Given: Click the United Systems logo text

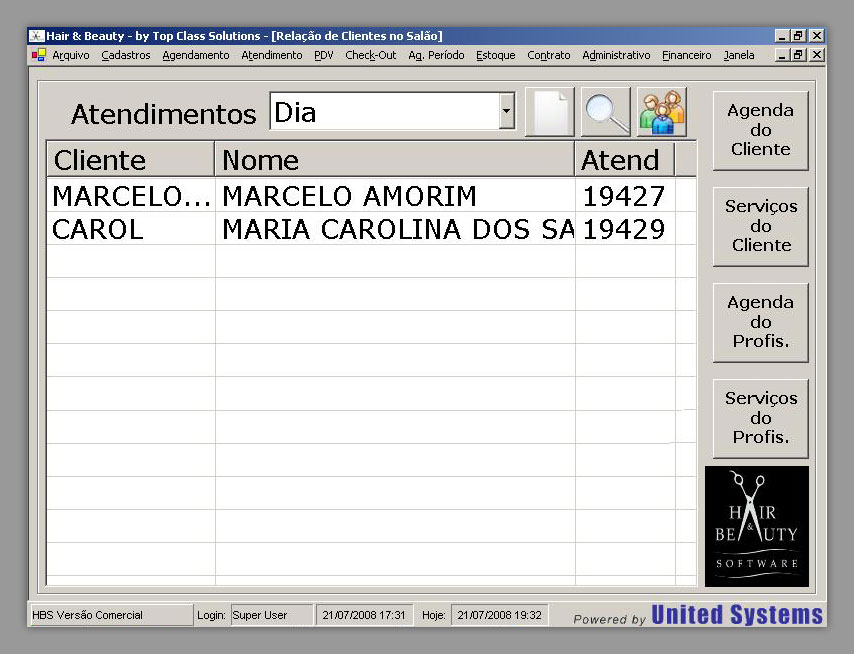Looking at the screenshot, I should (737, 614).
